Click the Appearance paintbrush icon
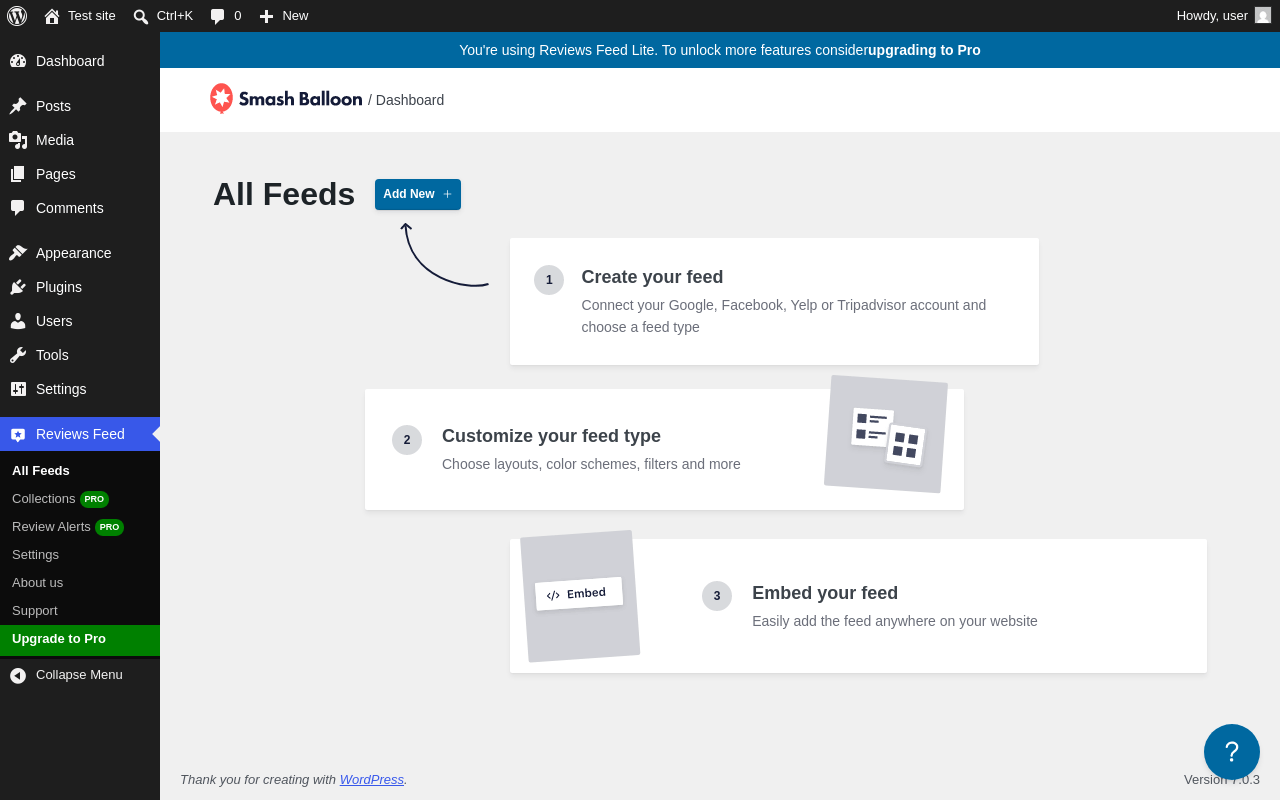 coord(18,253)
